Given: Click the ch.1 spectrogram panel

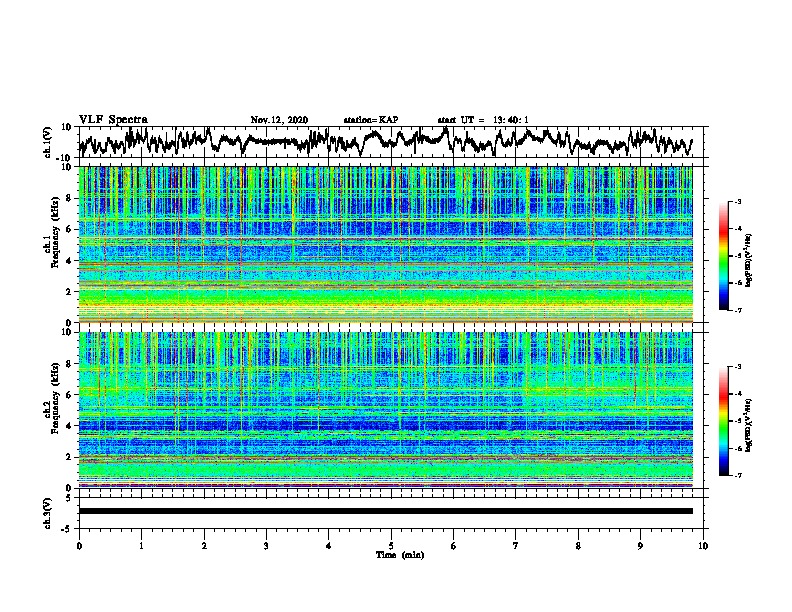Looking at the screenshot, I should (385, 244).
